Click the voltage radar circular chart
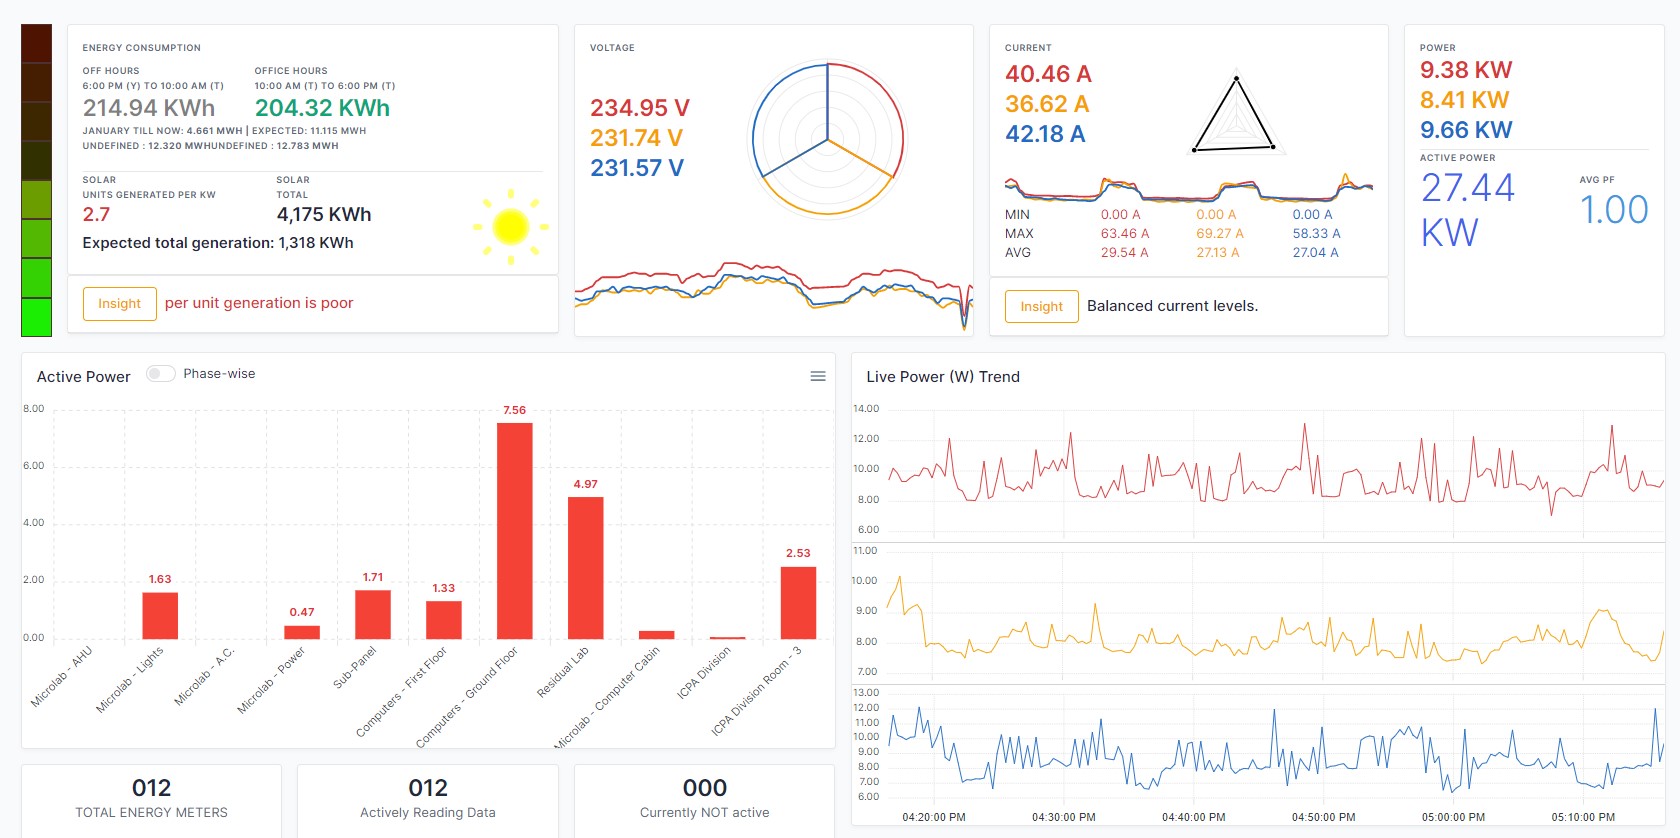Screen dimensions: 1680x838 coord(828,139)
